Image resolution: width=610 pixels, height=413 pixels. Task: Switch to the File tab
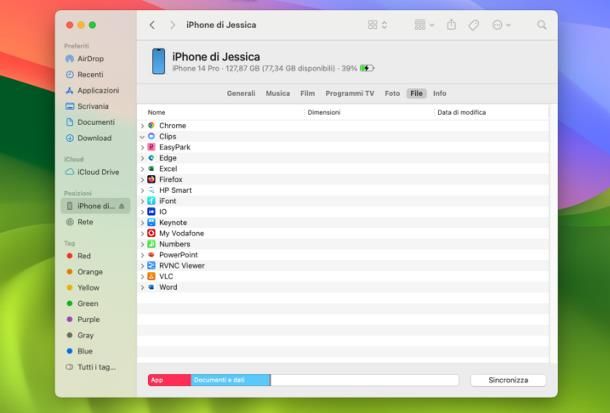tap(416, 93)
